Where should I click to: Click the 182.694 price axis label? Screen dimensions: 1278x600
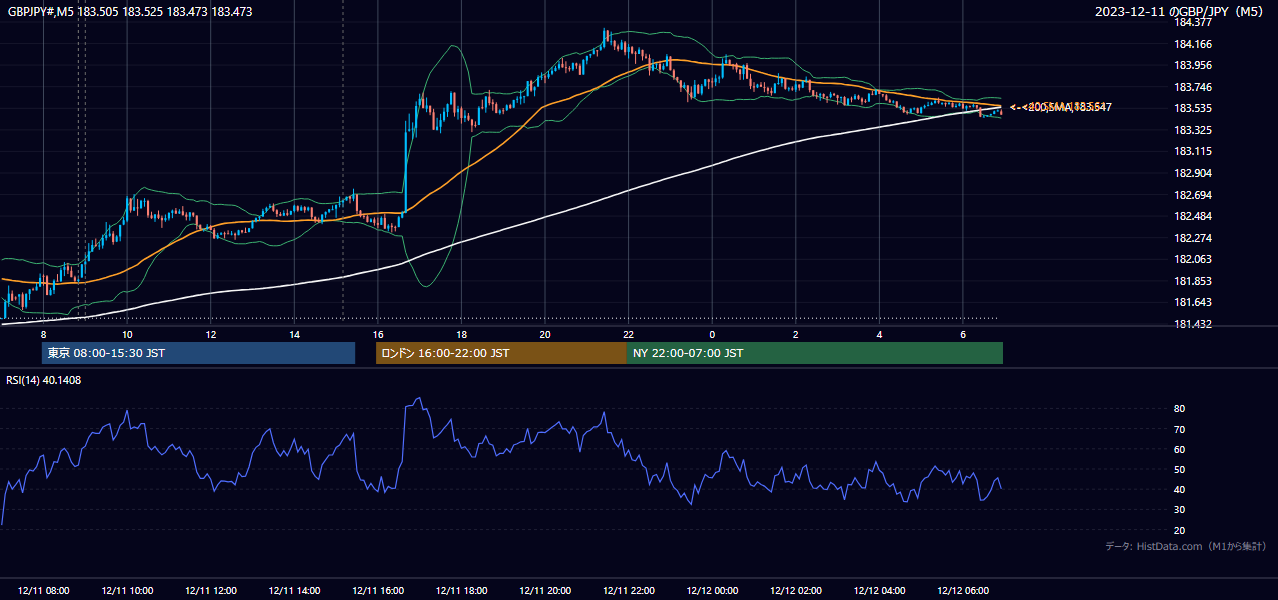1192,195
